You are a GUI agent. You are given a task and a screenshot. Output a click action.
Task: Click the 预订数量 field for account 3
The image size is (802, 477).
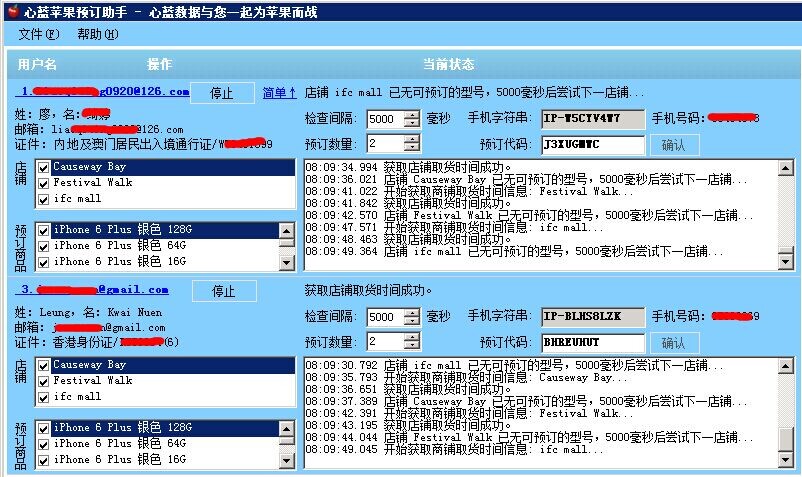coord(386,342)
